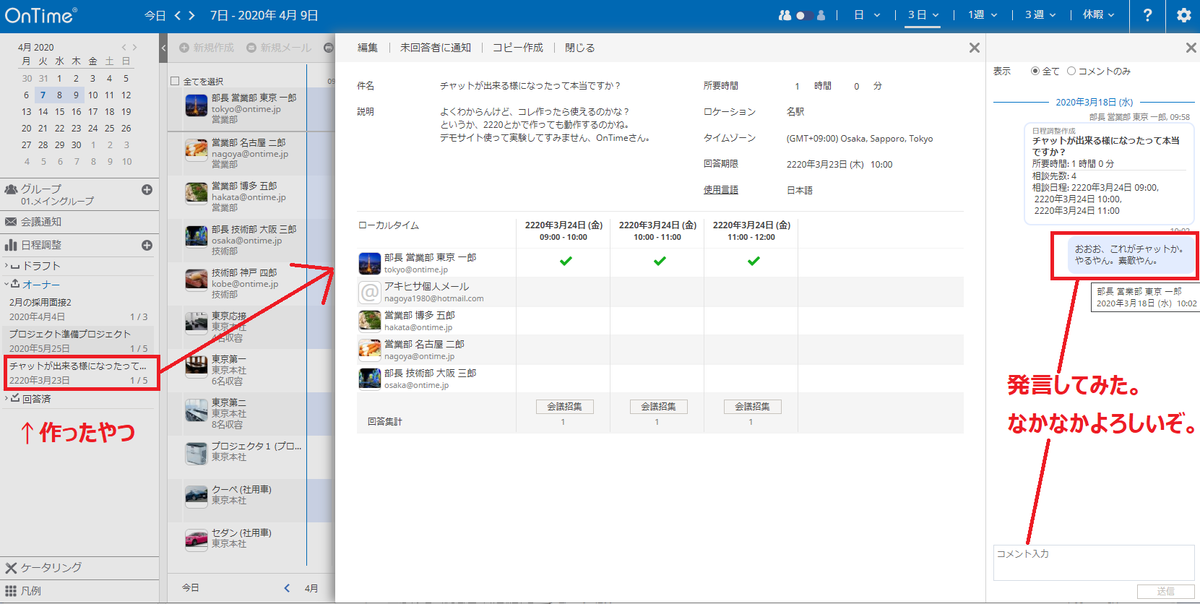Check the 全てを選択 checkbox
Screen dimensions: 1200x604
(175, 80)
